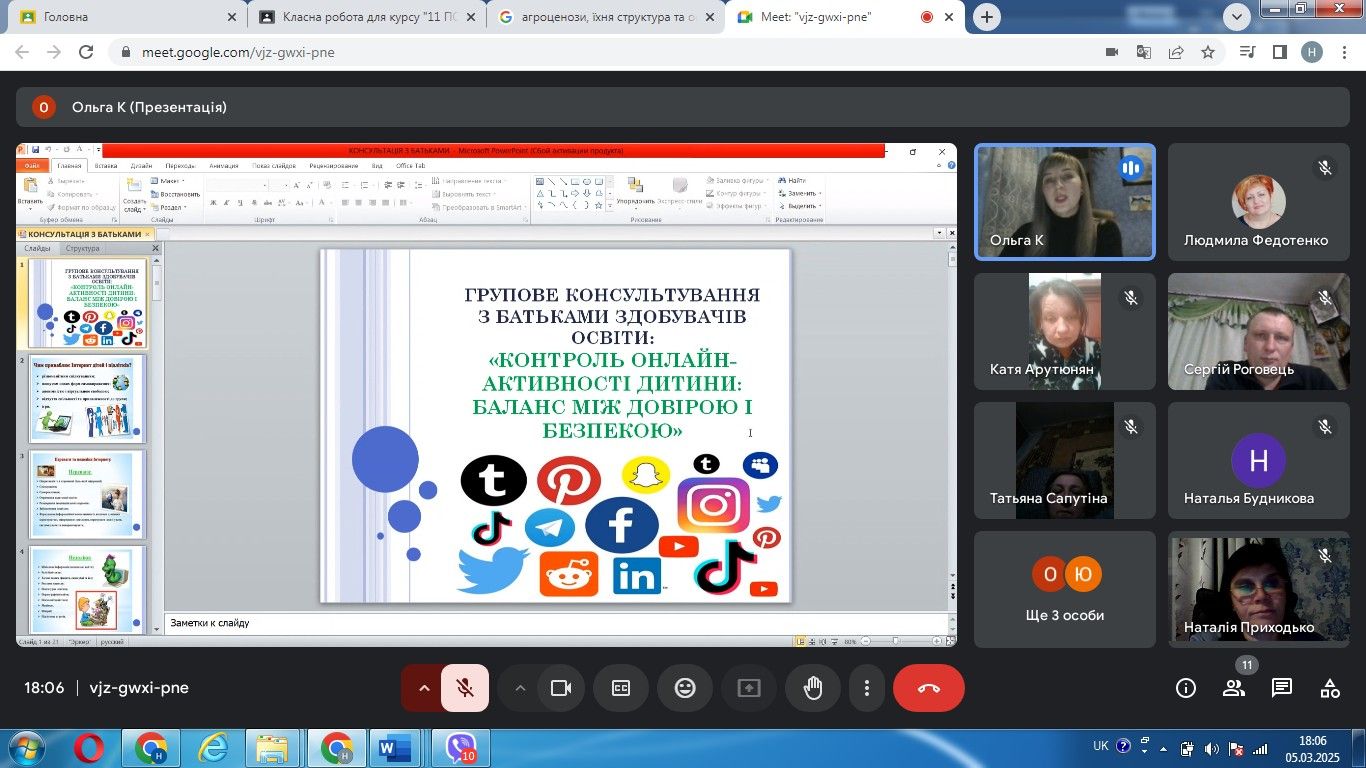Expand audio settings arrow beside microphone

coord(423,688)
